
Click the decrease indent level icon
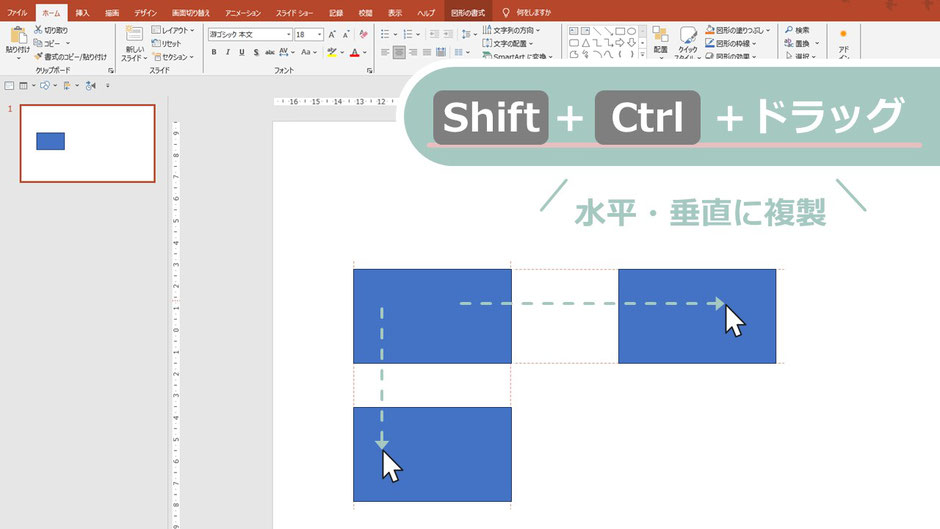434,34
